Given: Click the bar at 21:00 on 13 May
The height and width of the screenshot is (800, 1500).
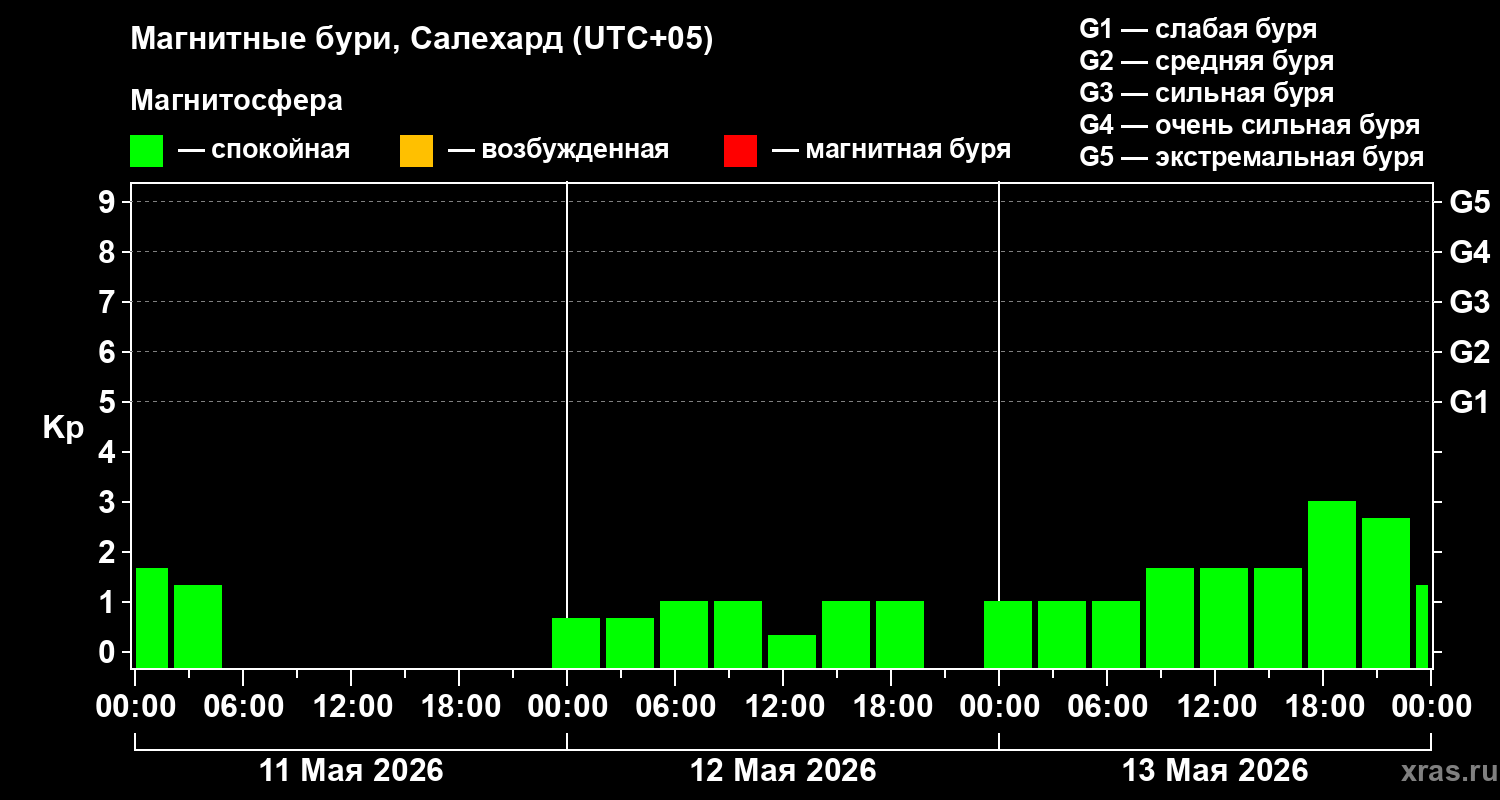Looking at the screenshot, I should tap(1386, 592).
